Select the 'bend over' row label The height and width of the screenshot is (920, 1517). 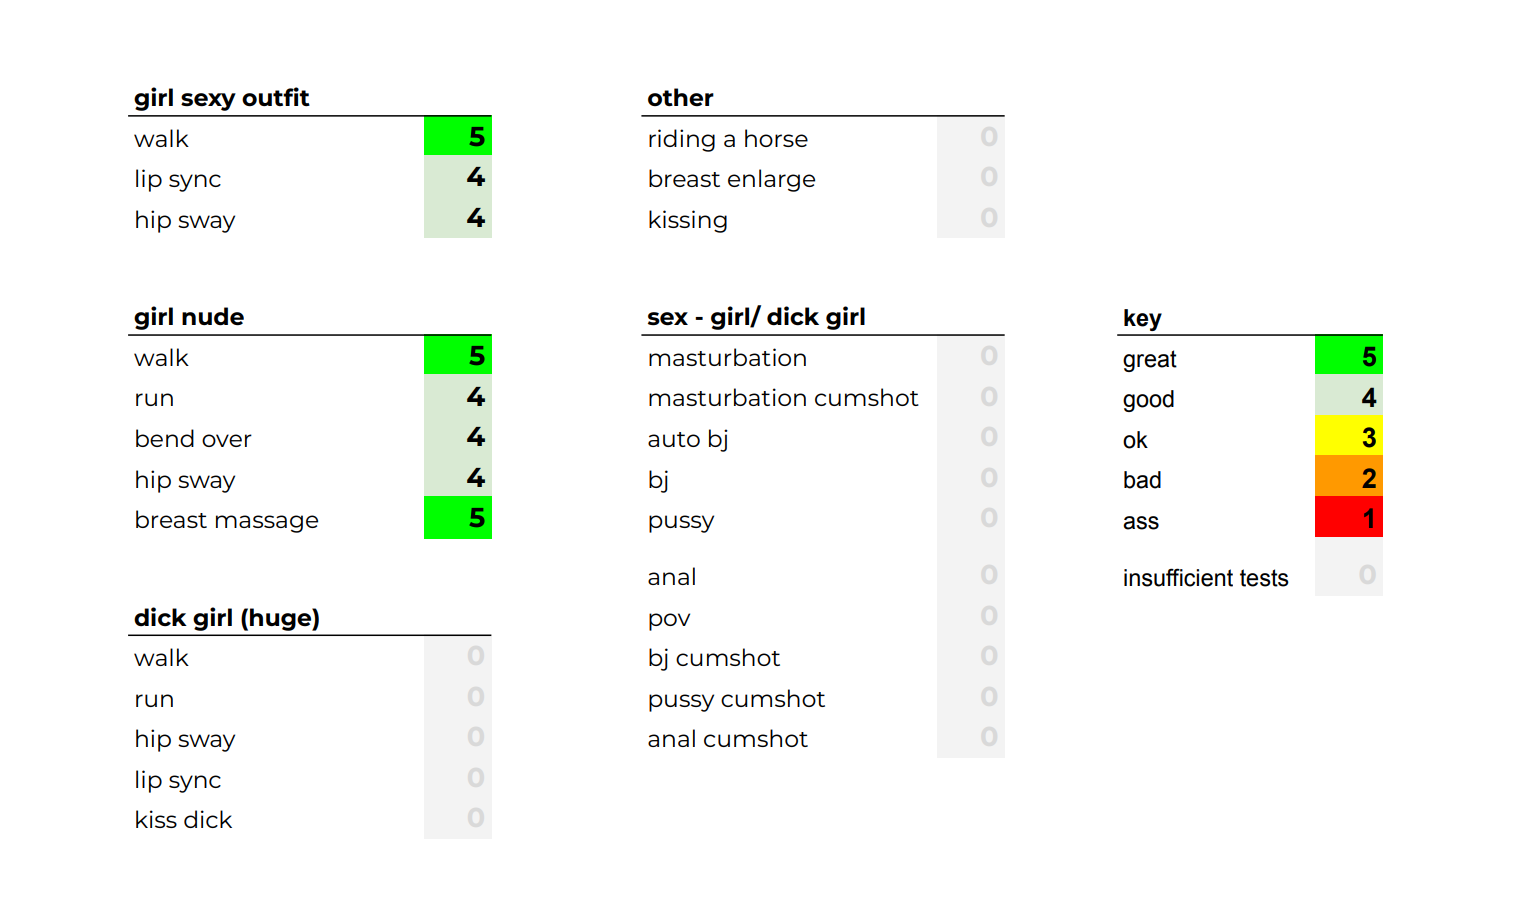pos(193,439)
